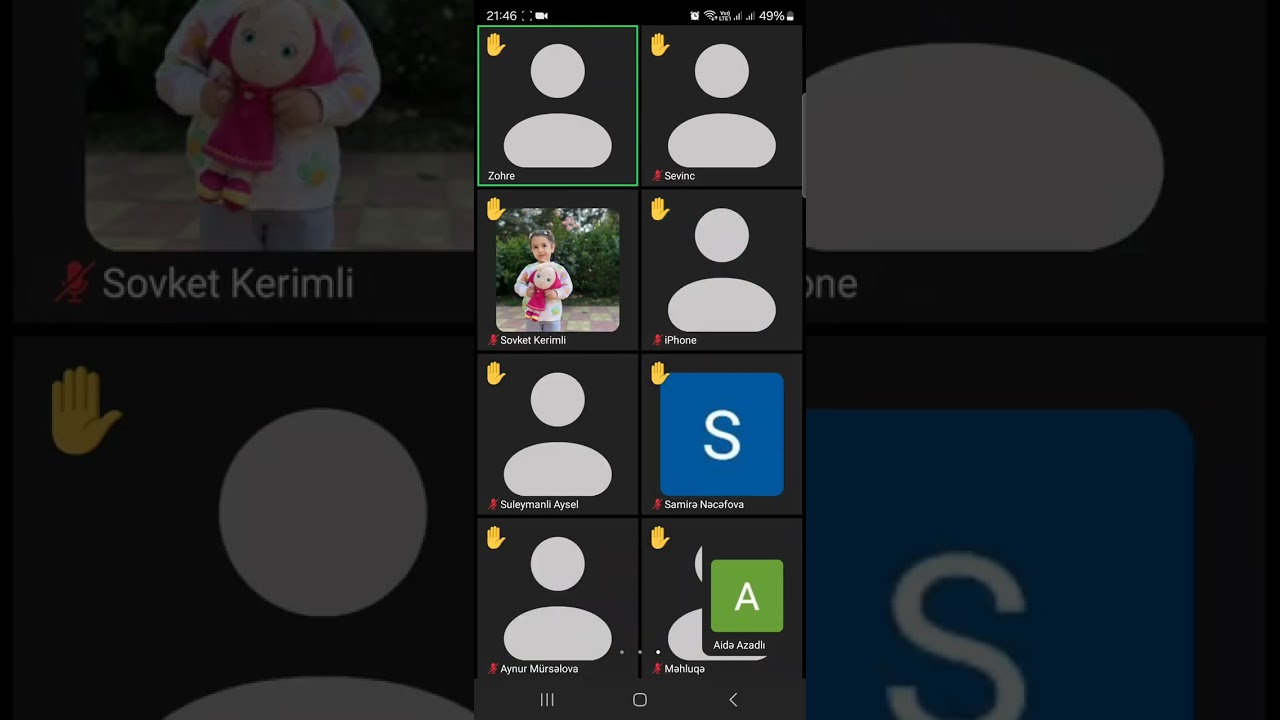Click the name label Samirə Nəcəfova

point(704,504)
